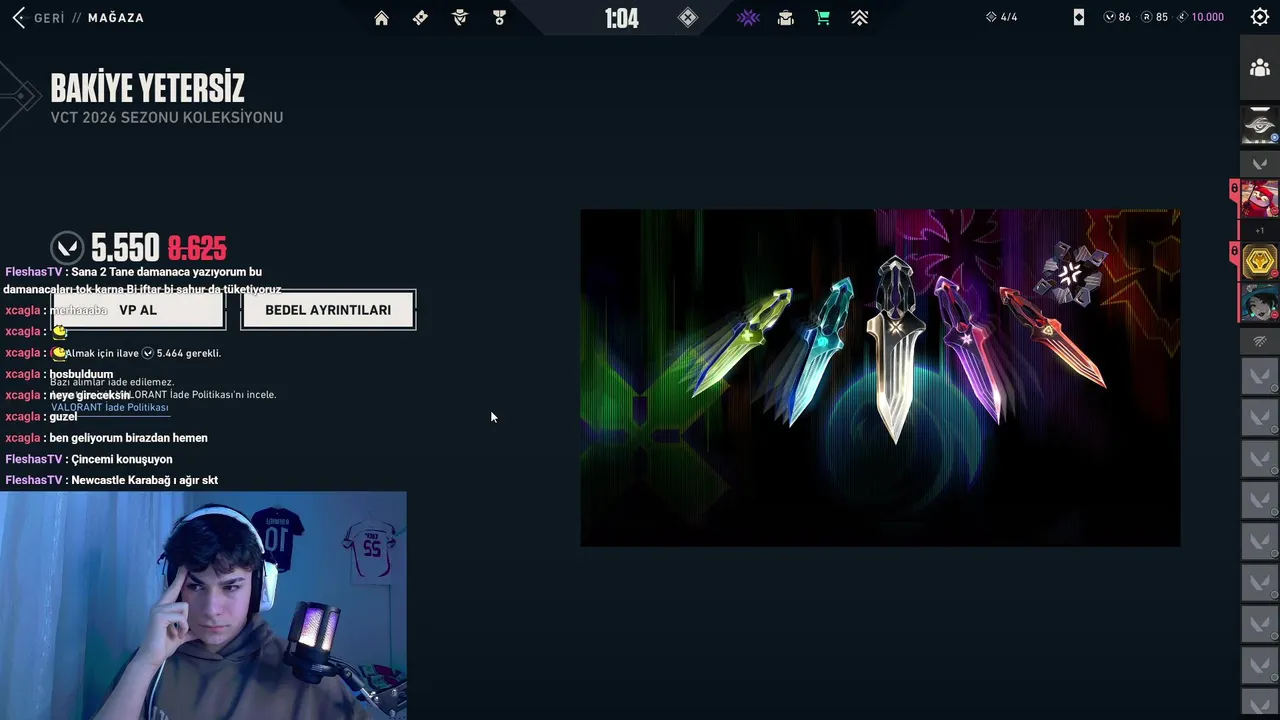Open the Social friends panel icon
Screen dimensions: 1280x720
(x=1260, y=68)
